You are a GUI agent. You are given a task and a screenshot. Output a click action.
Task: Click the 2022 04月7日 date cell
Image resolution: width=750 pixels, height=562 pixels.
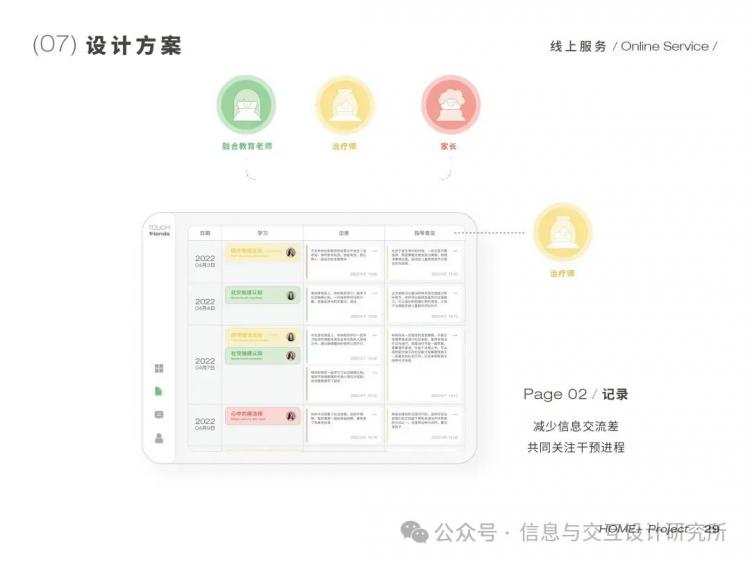[x=205, y=364]
